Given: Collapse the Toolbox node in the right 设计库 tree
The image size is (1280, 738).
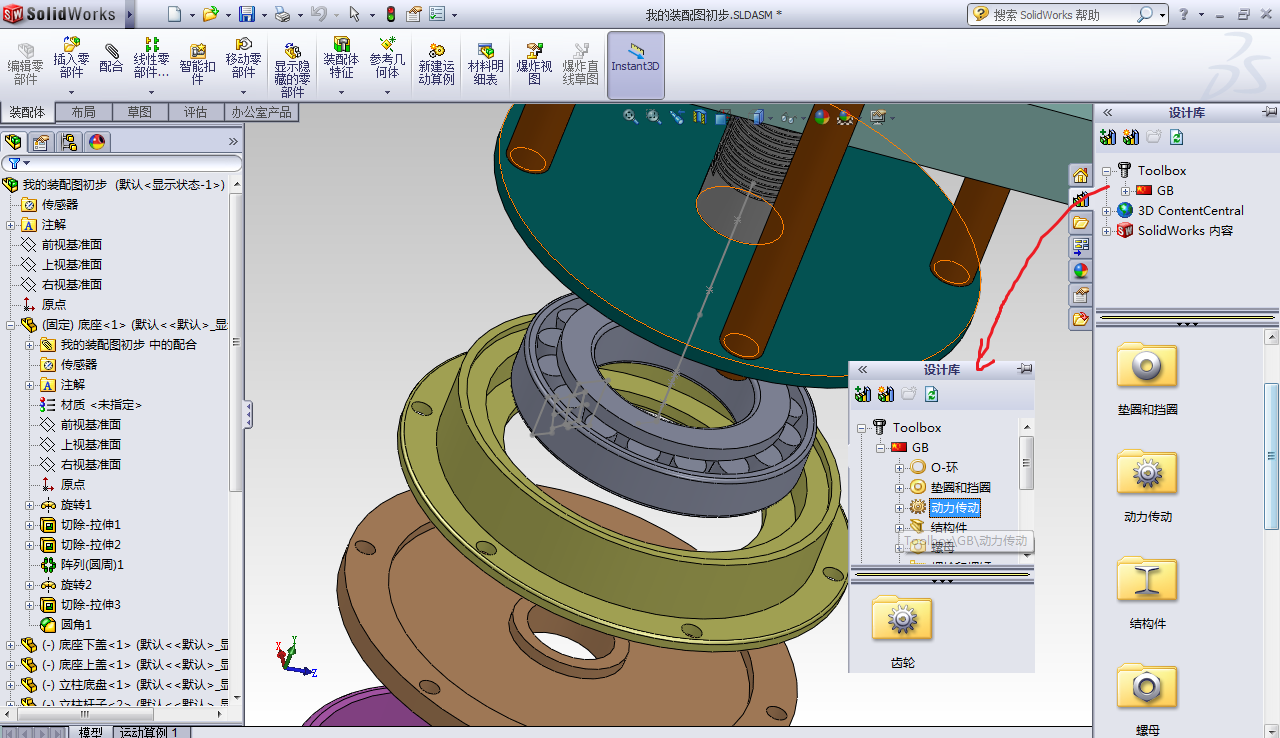Looking at the screenshot, I should click(x=1107, y=171).
